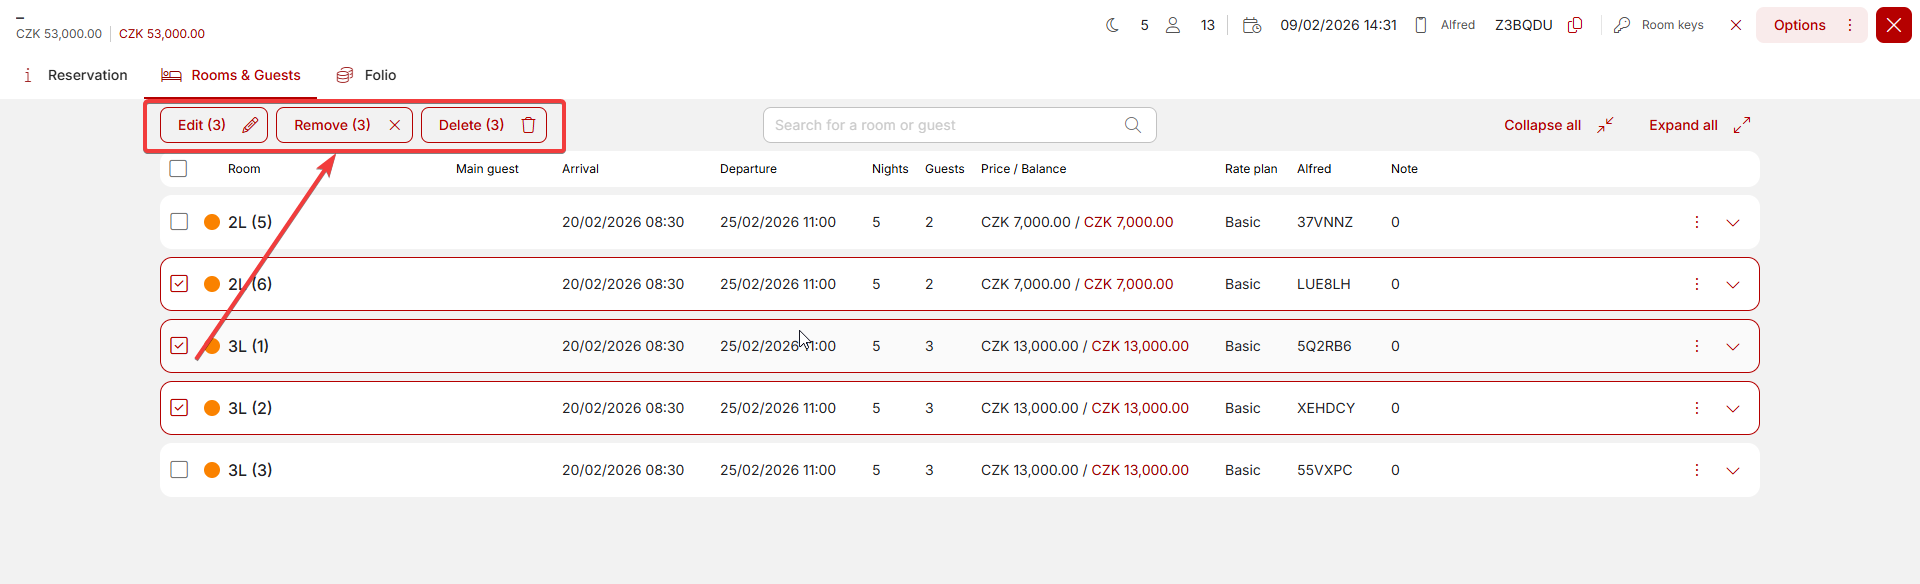Expand all room rows
The width and height of the screenshot is (1920, 584).
click(x=1698, y=125)
